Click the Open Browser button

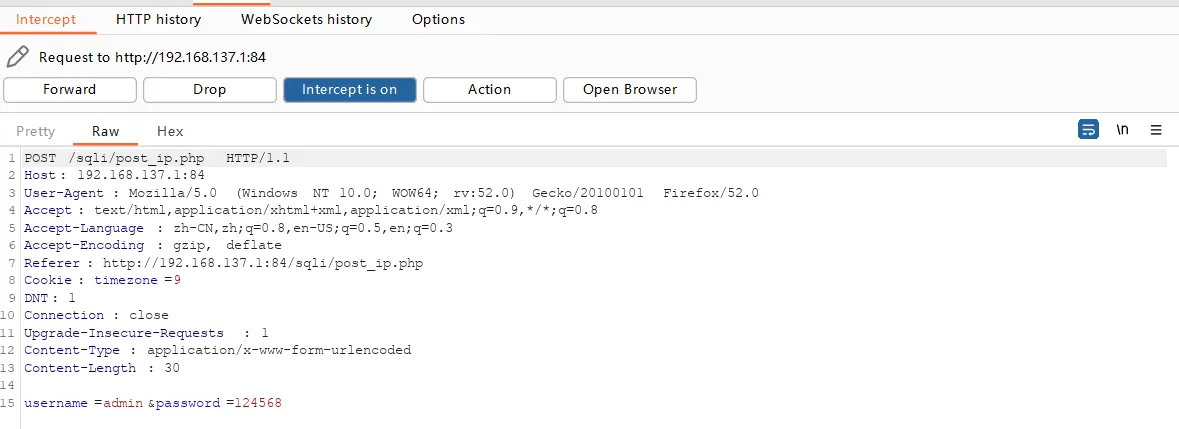click(629, 90)
